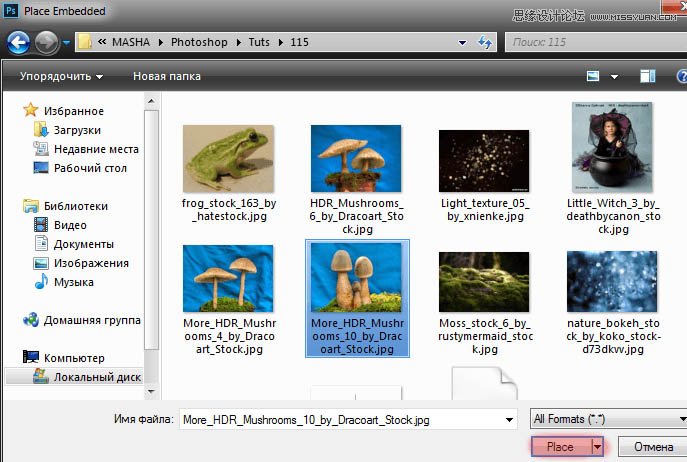Click sidebar scrollbar up arrow
The width and height of the screenshot is (687, 462).
coord(151,102)
